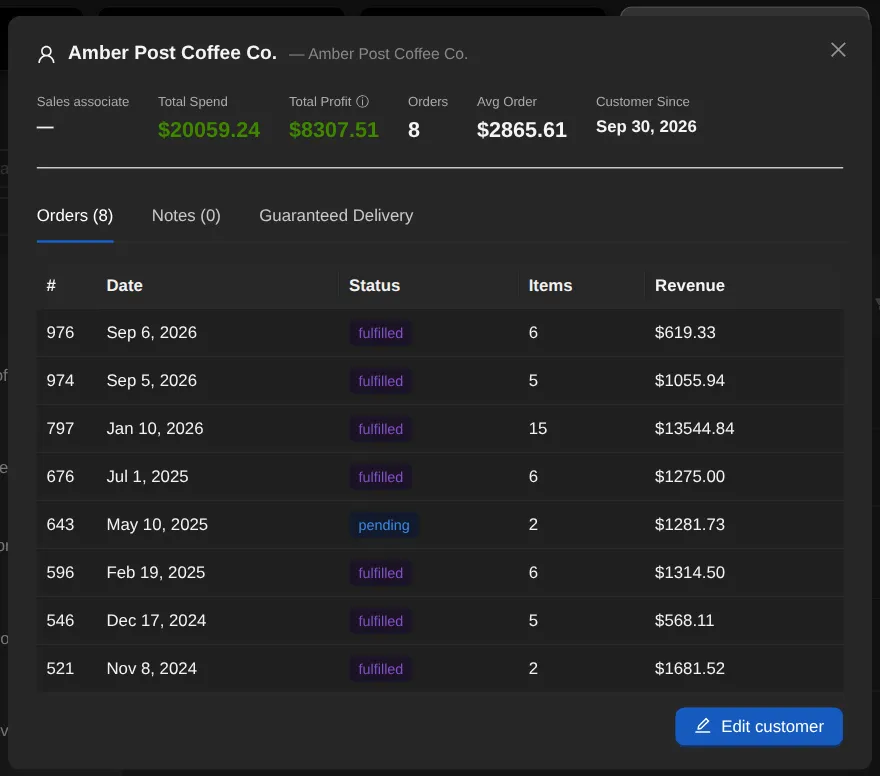Close the customer details dialog
Viewport: 880px width, 776px height.
tap(837, 50)
